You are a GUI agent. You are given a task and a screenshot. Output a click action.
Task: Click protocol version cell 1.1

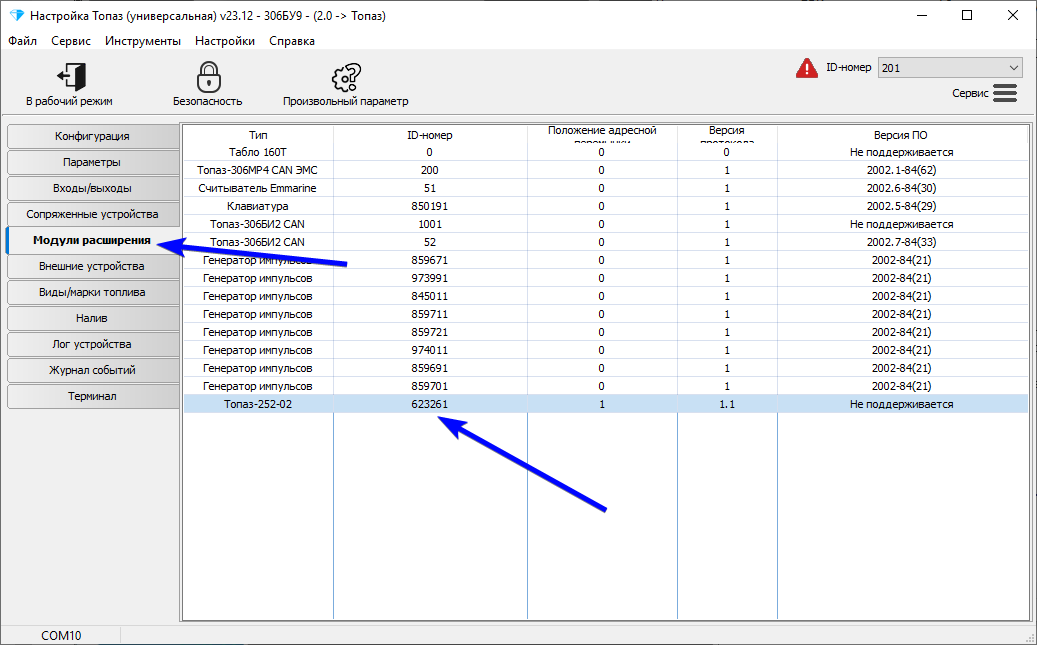[727, 404]
